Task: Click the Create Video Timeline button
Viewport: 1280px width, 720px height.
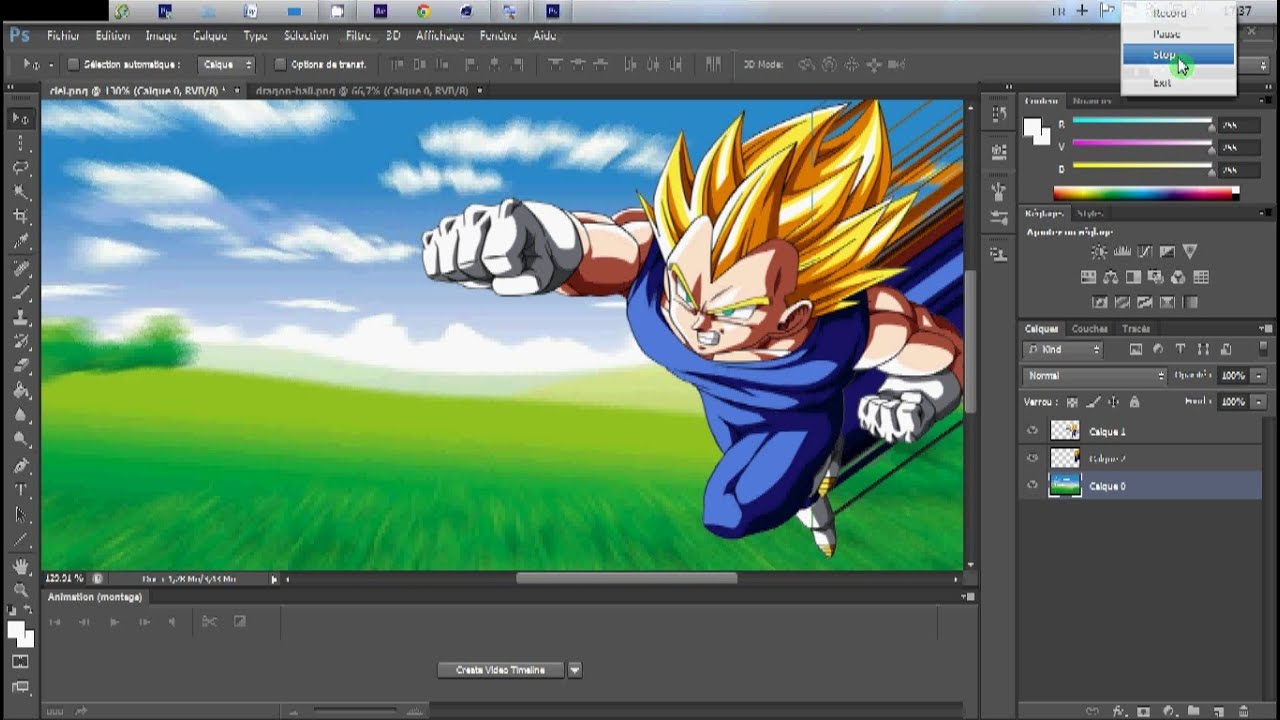Action: tap(501, 670)
